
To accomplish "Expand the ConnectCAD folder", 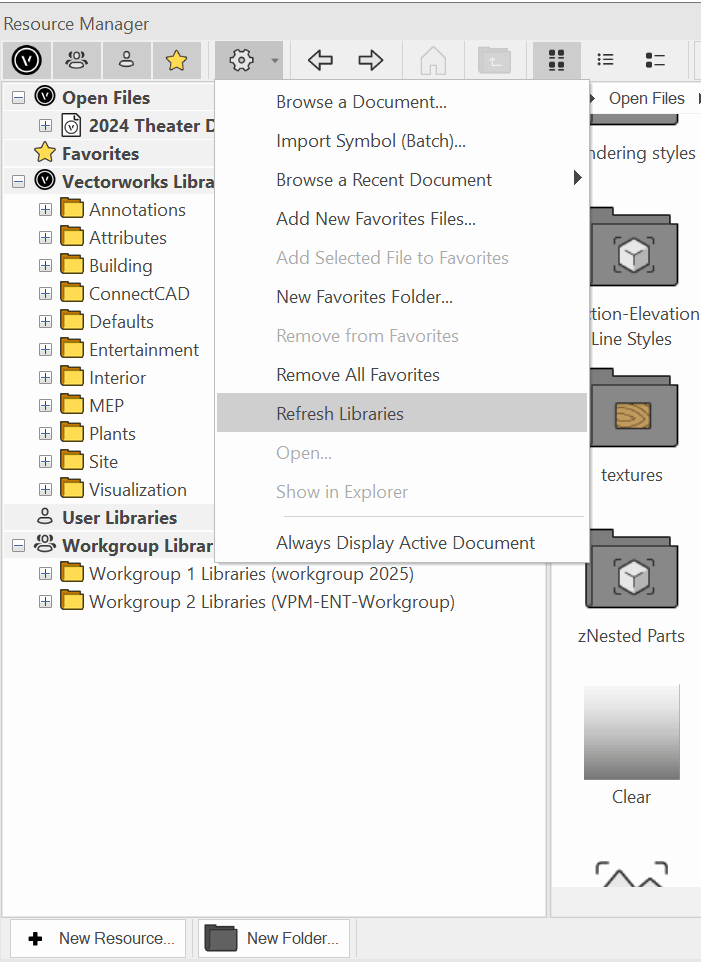I will (x=45, y=293).
